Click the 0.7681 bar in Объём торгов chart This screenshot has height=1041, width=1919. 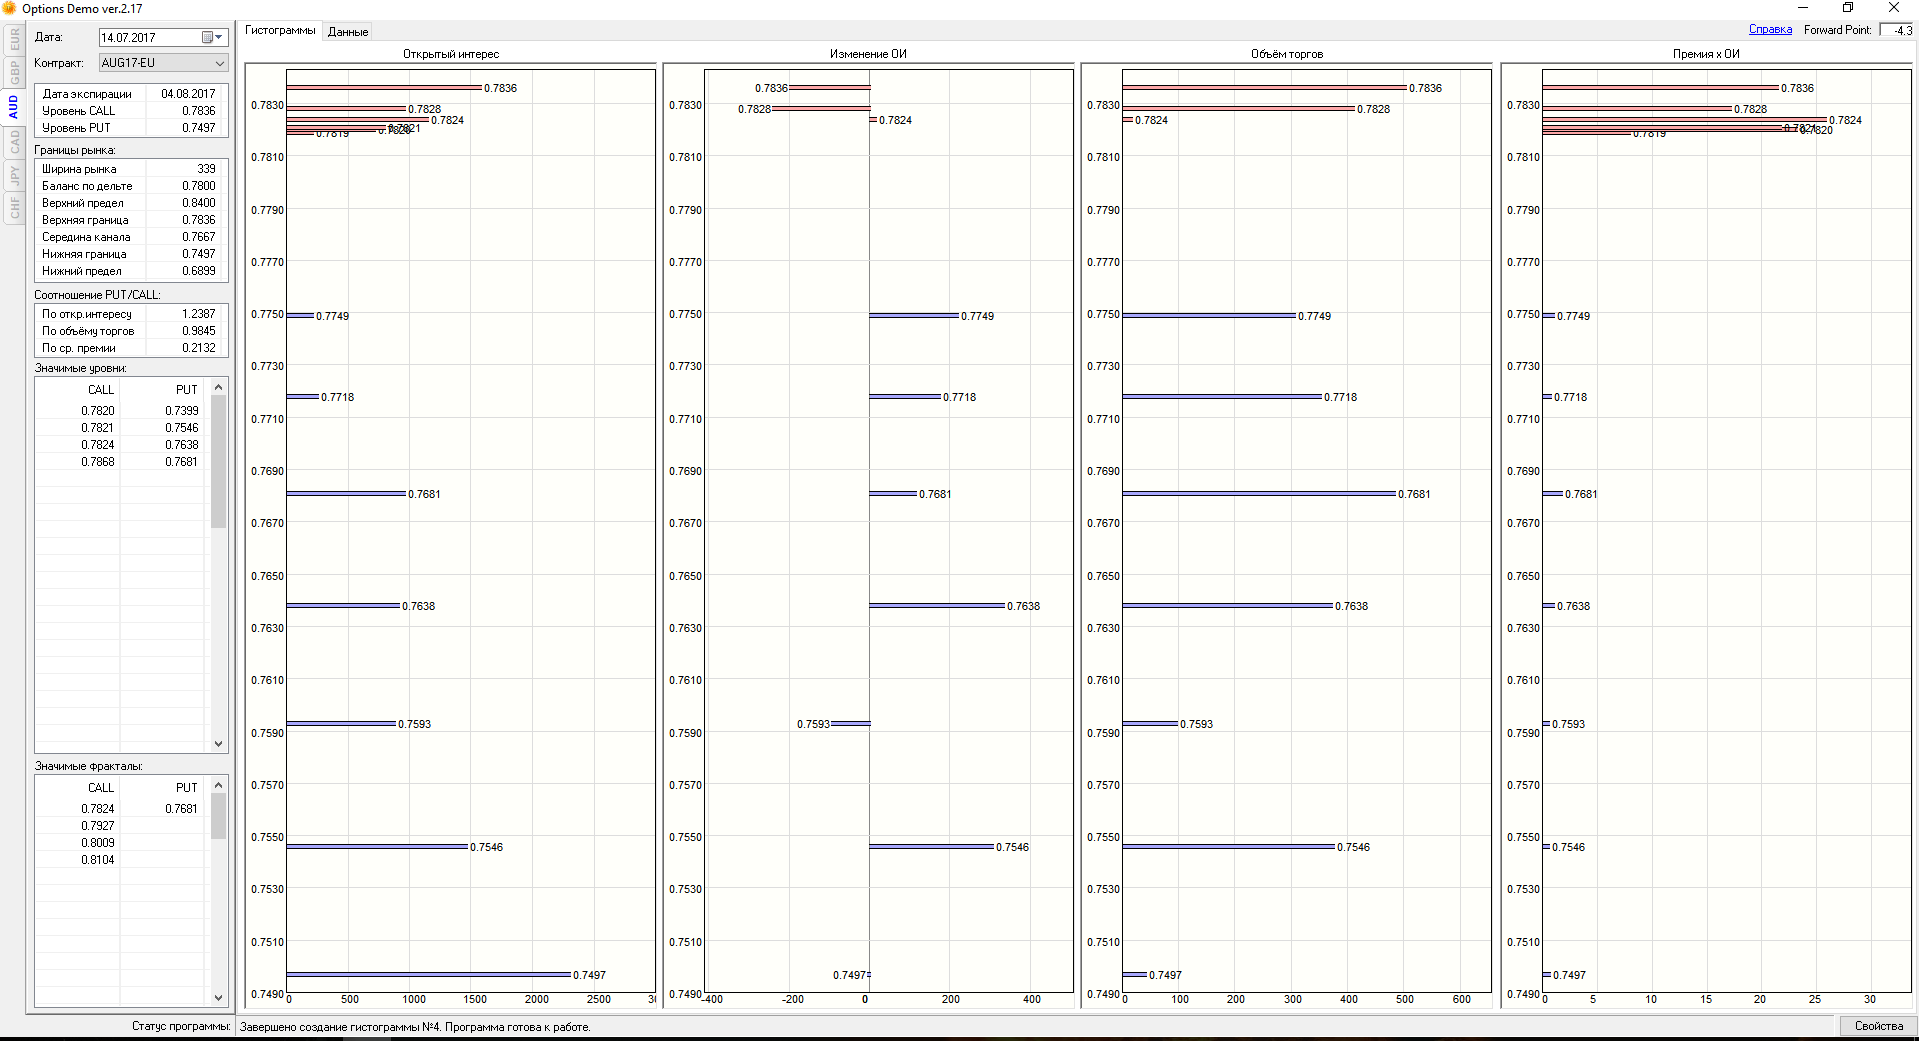[1259, 493]
